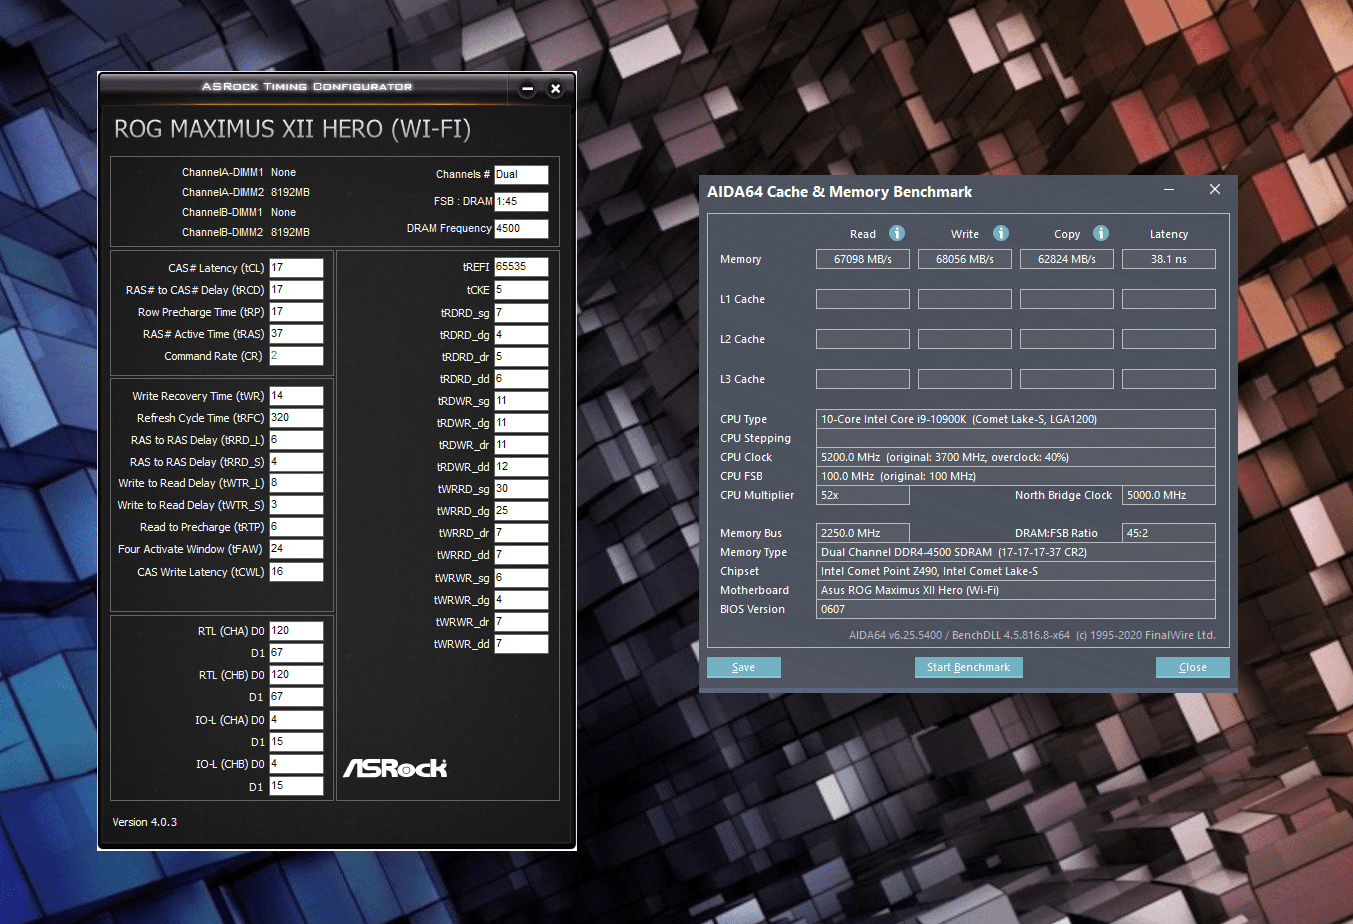Click the Memory Copy result 62824 MB/s
The width and height of the screenshot is (1353, 924).
[x=1067, y=259]
